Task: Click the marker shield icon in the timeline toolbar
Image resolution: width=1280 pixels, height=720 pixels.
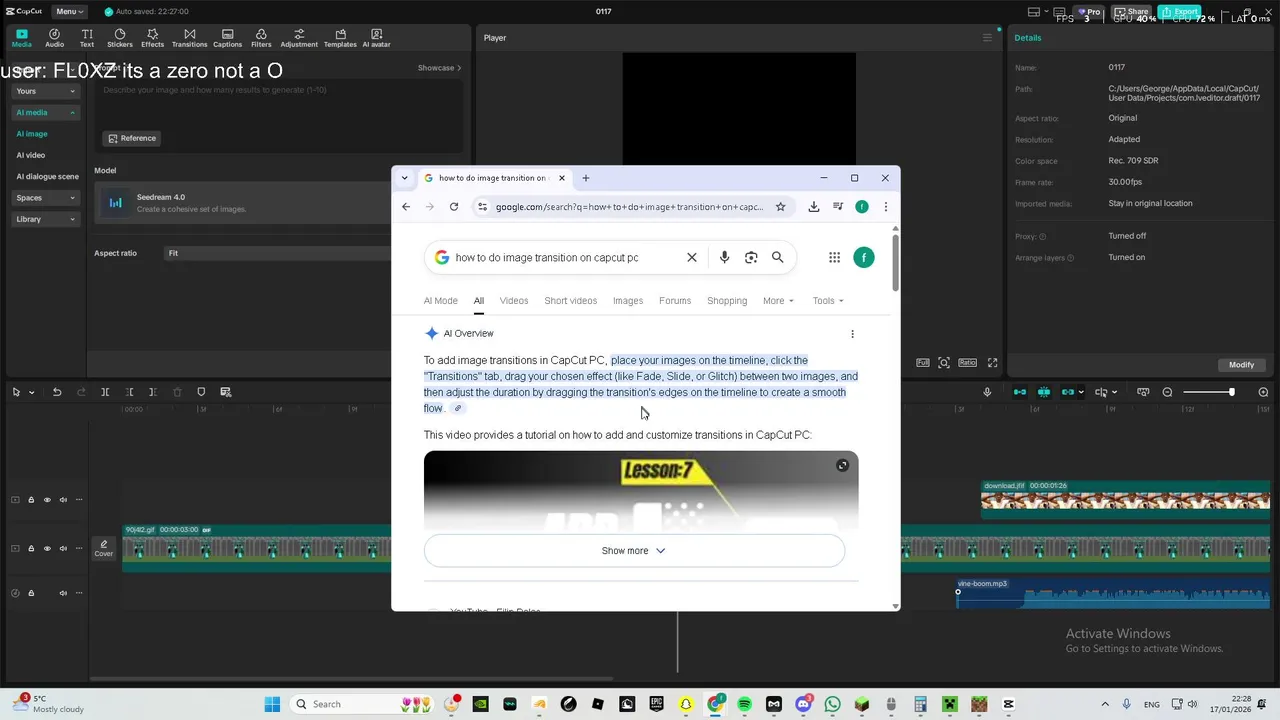Action: (201, 392)
